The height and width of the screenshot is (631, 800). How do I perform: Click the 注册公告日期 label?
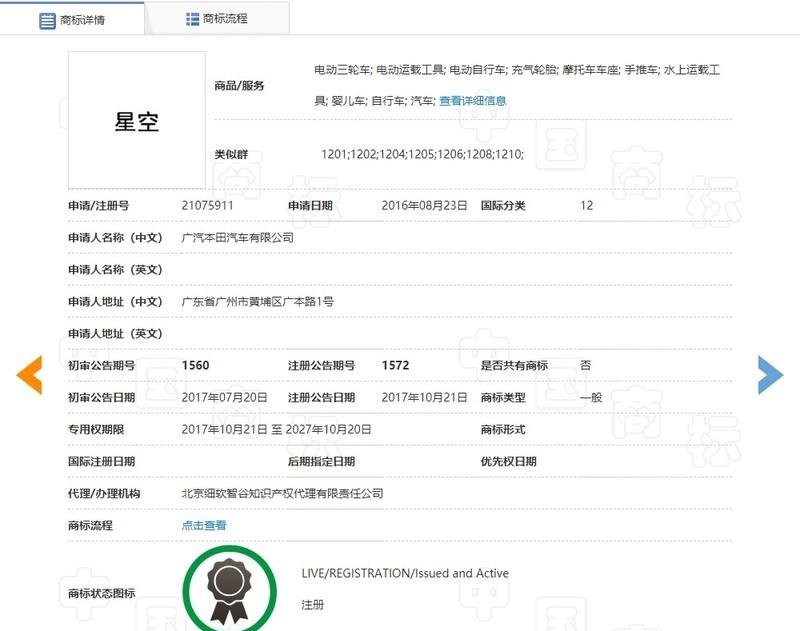click(321, 397)
